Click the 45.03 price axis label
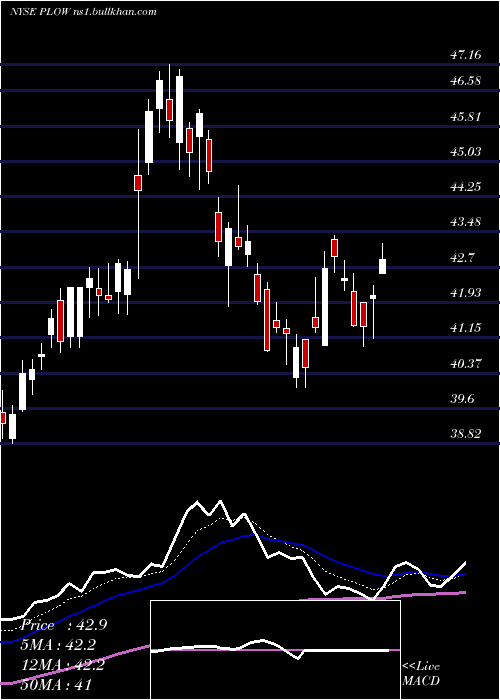Screen dimensions: 500x700 (x=466, y=152)
